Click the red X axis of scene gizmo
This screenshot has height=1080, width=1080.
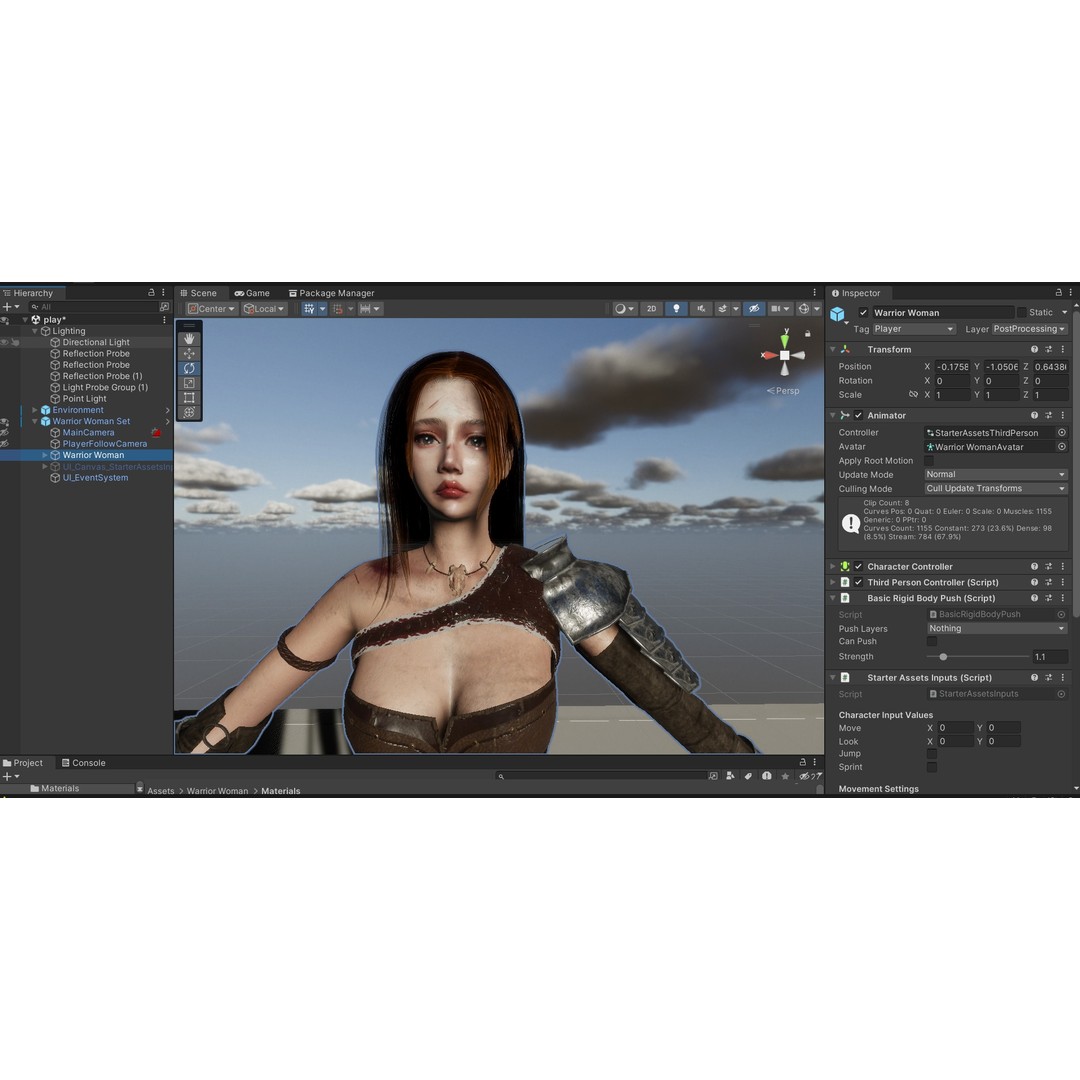coord(769,355)
